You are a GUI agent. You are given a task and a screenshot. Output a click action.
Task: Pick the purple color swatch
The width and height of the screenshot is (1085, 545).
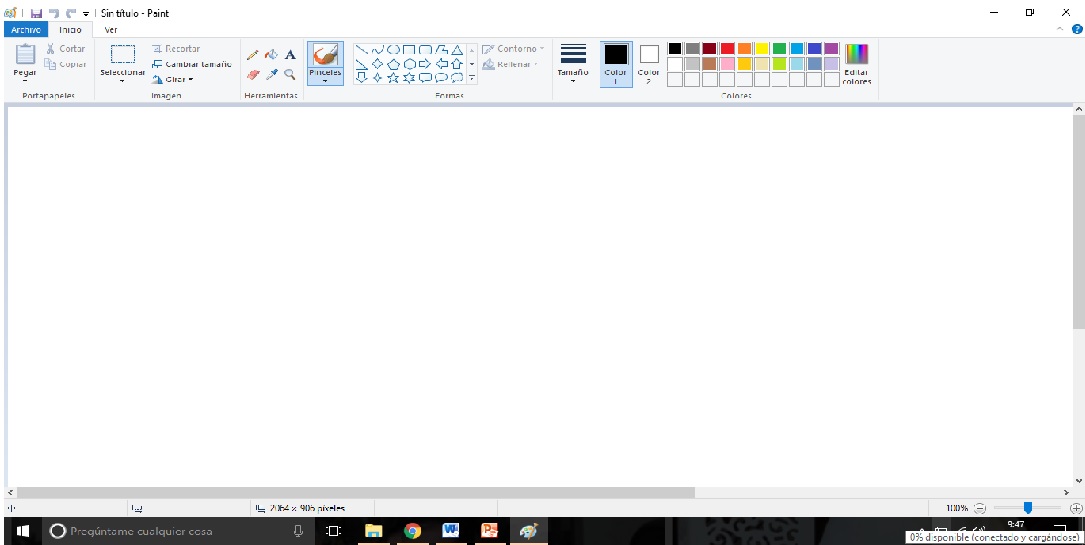pos(831,48)
